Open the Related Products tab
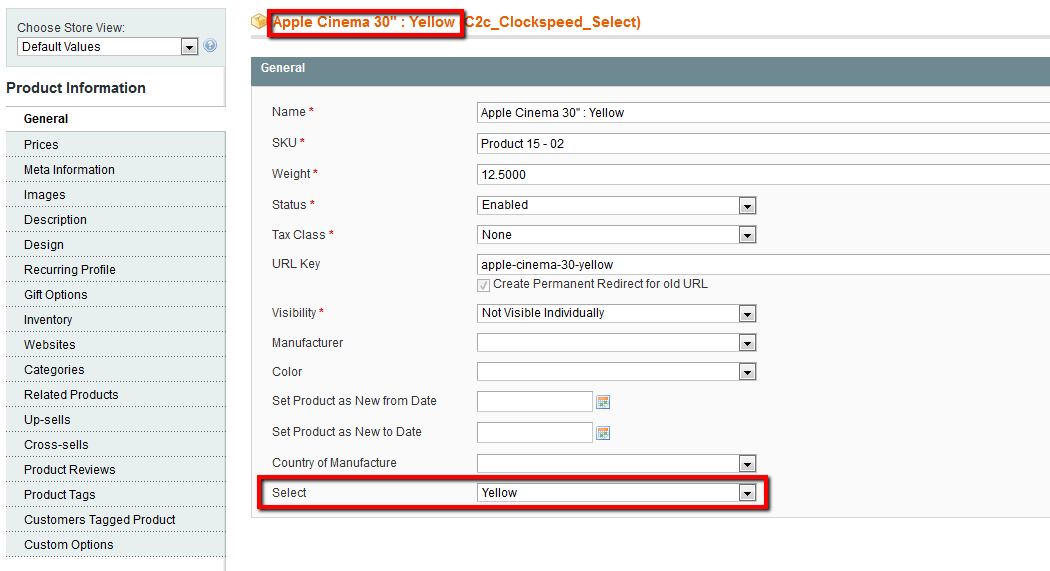This screenshot has width=1050, height=571. click(116, 394)
